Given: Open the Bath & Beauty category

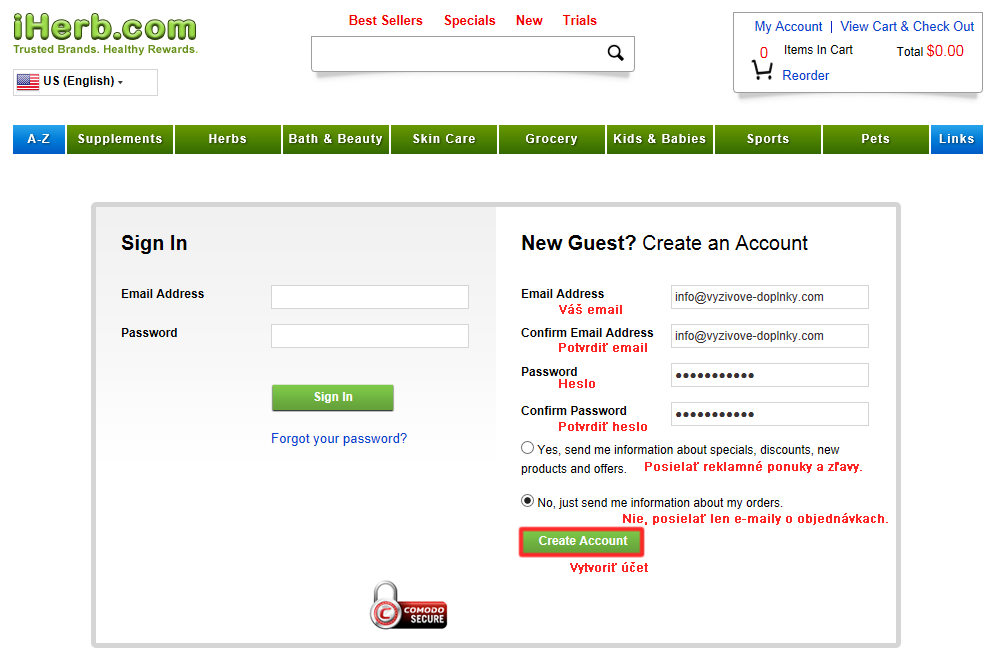Looking at the screenshot, I should tap(335, 139).
